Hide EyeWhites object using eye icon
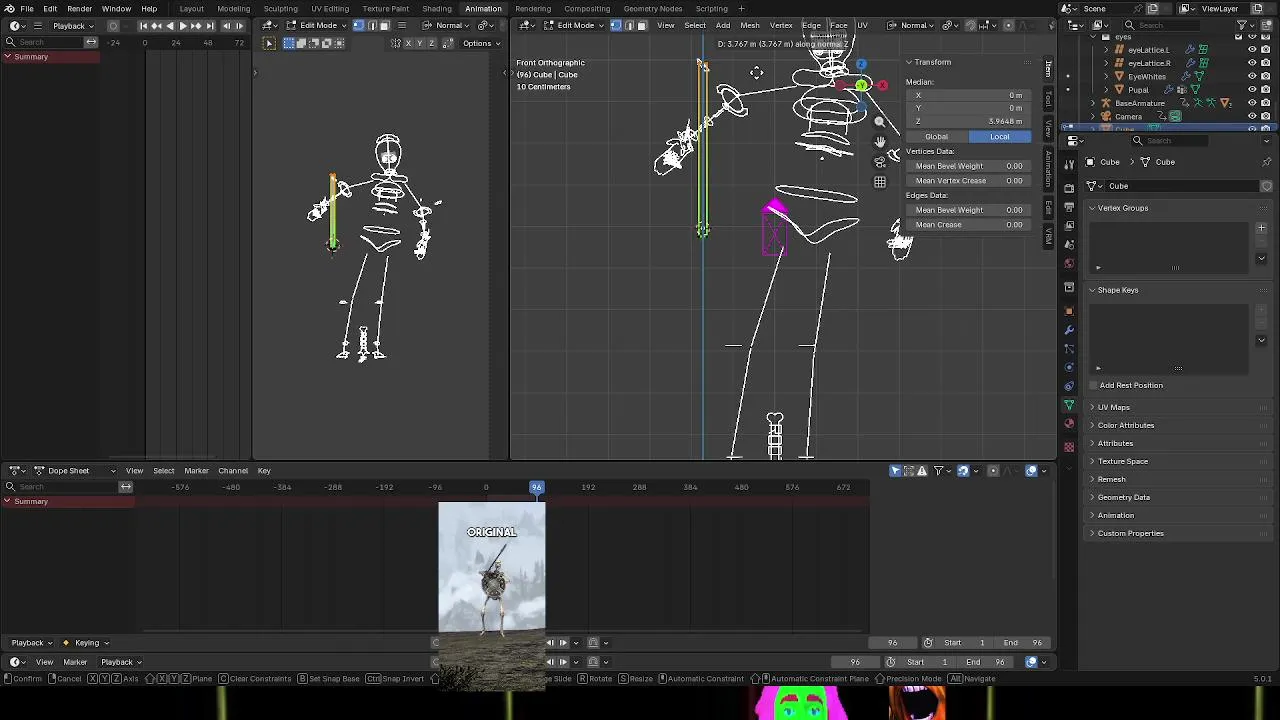The height and width of the screenshot is (720, 1280). [x=1252, y=76]
